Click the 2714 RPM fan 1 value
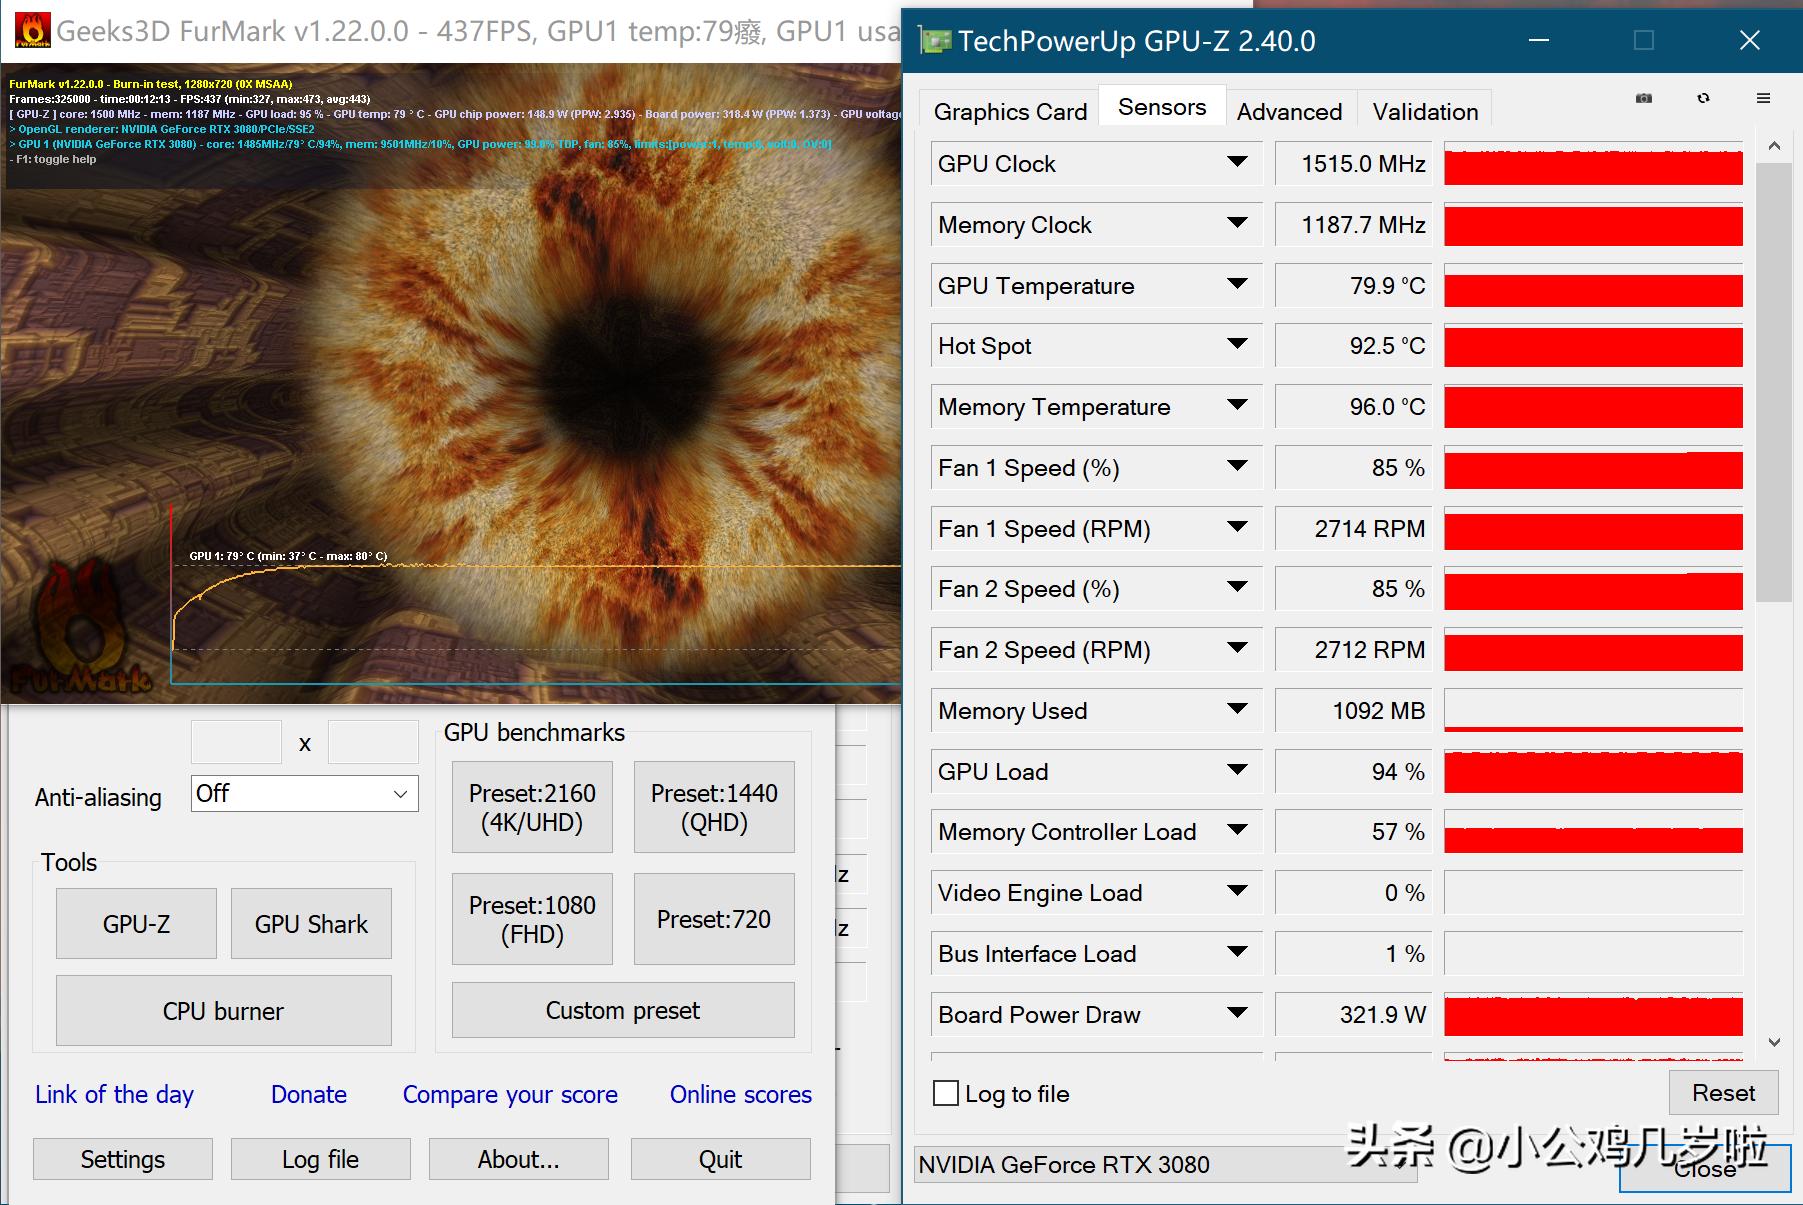 click(1354, 528)
